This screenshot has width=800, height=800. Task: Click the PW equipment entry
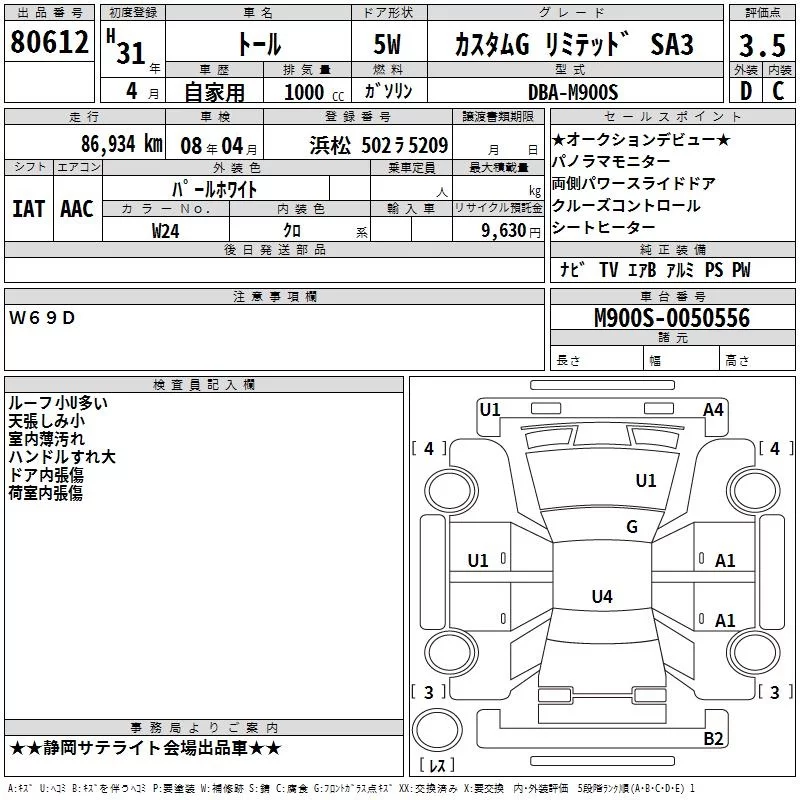click(741, 269)
